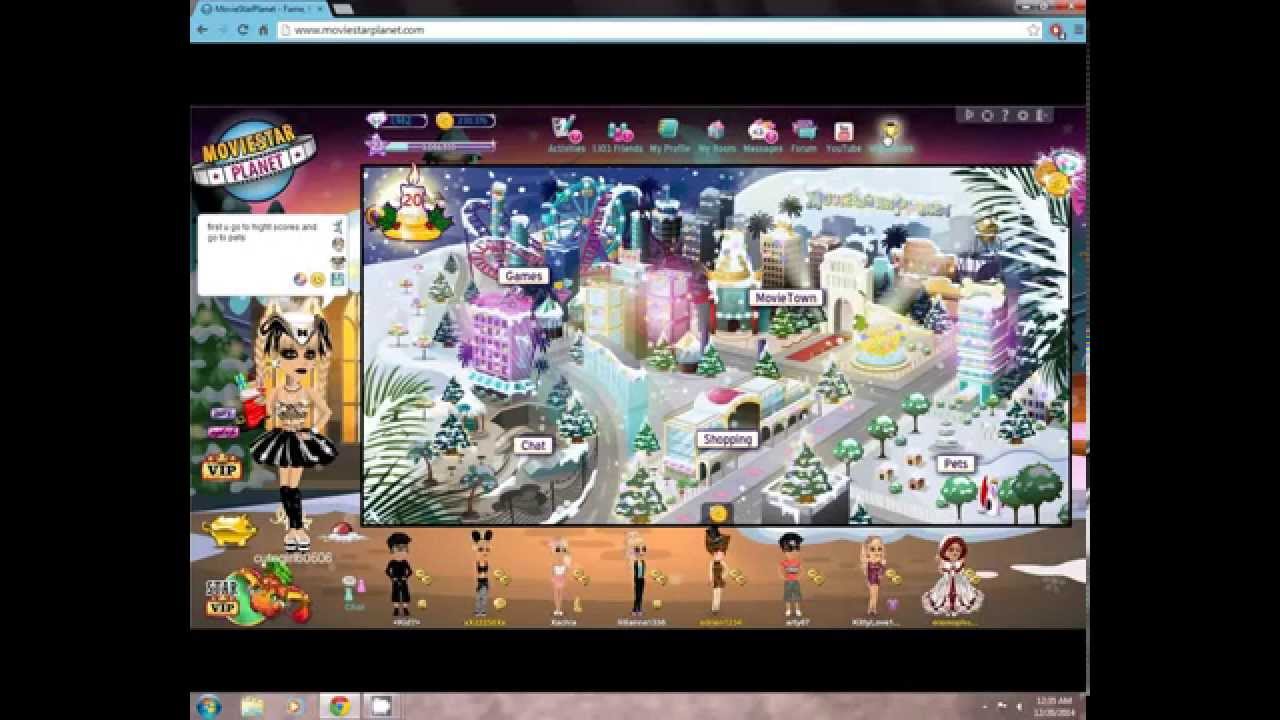Open a new browser tab
Image resolution: width=1280 pixels, height=720 pixels.
point(341,9)
